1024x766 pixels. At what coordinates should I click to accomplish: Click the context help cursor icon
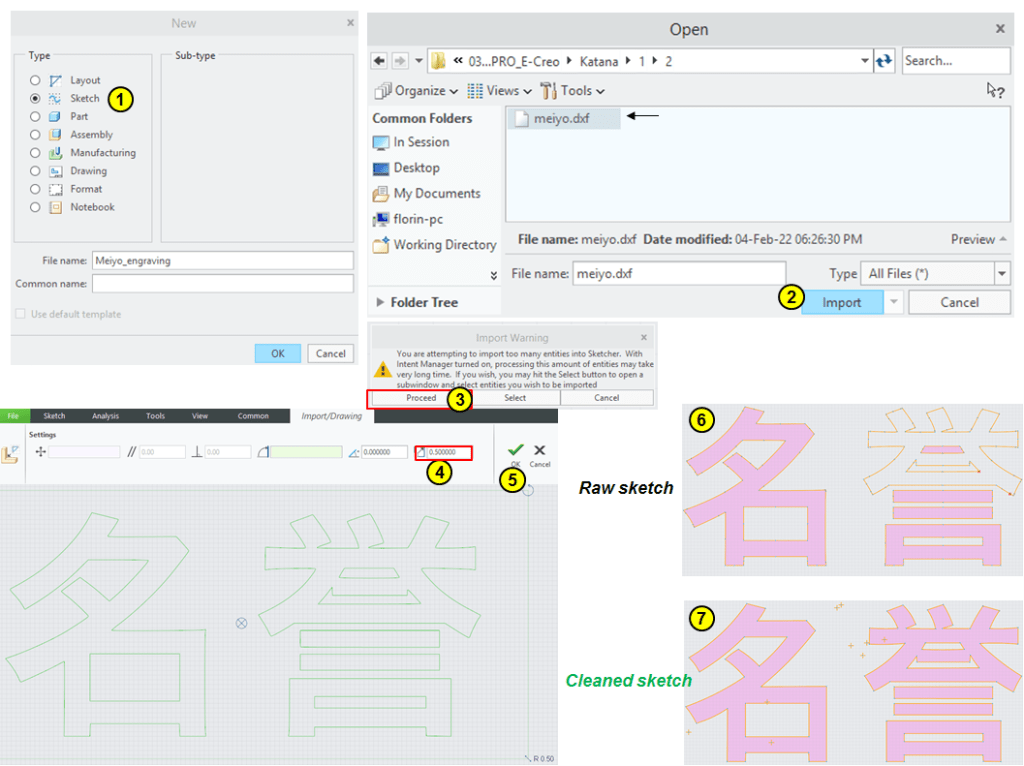click(x=994, y=90)
